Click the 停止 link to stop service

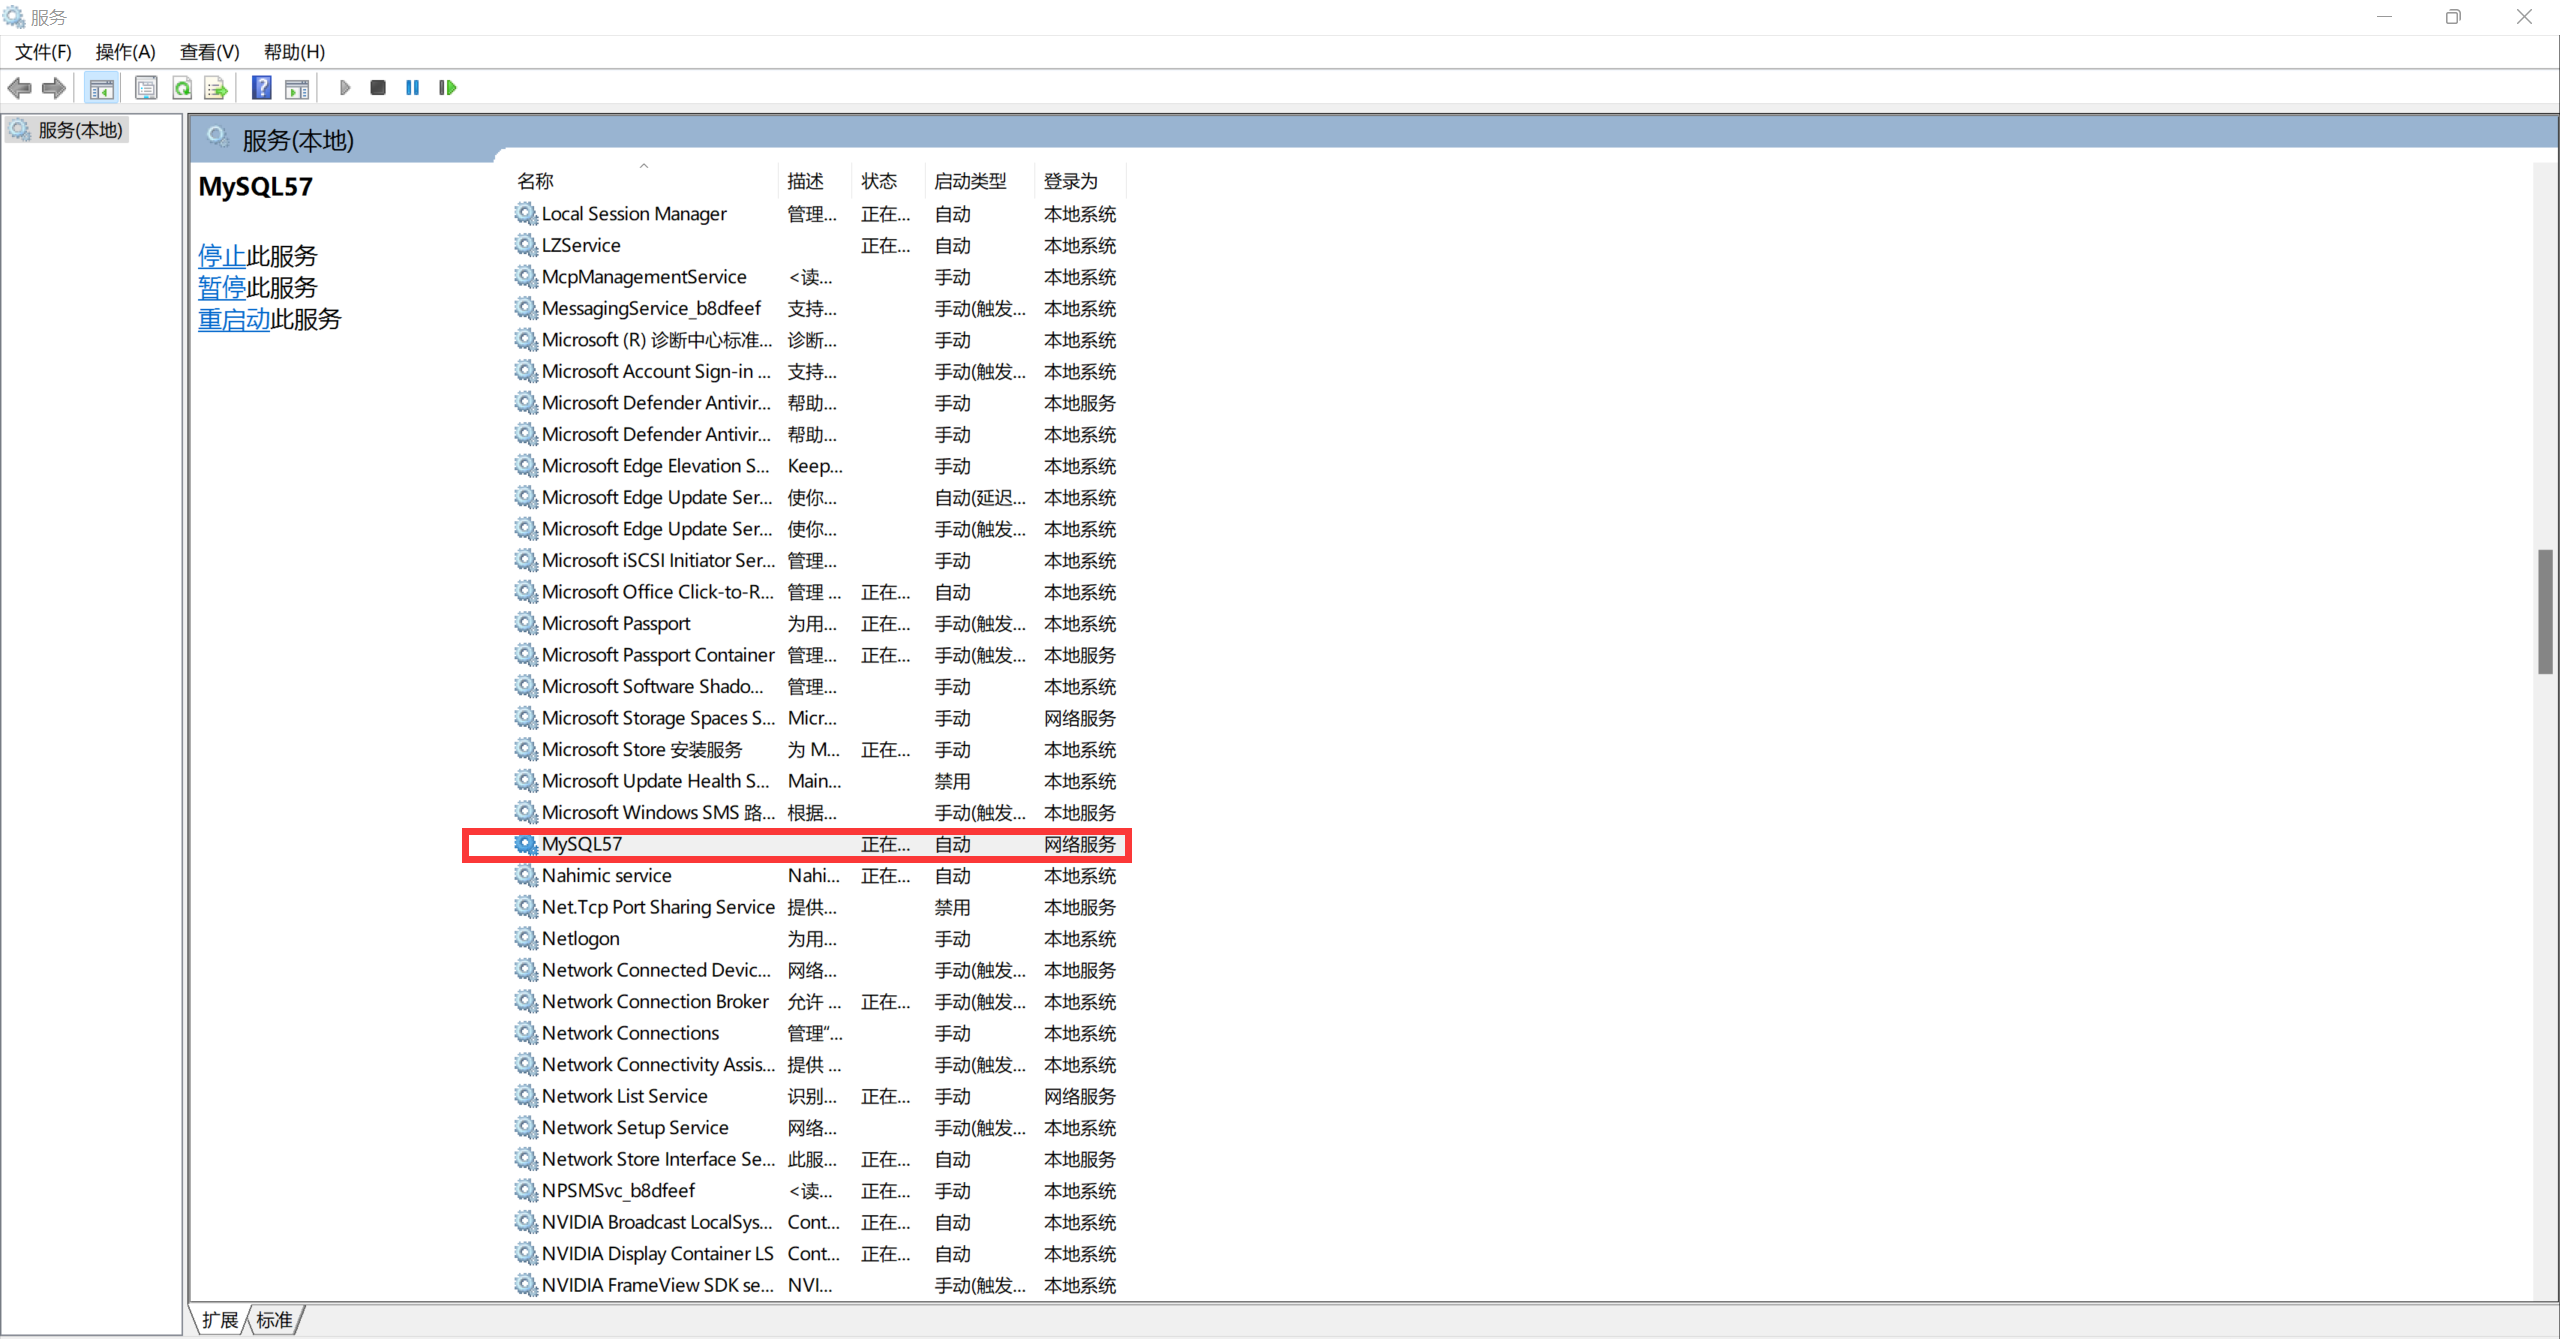click(x=222, y=256)
